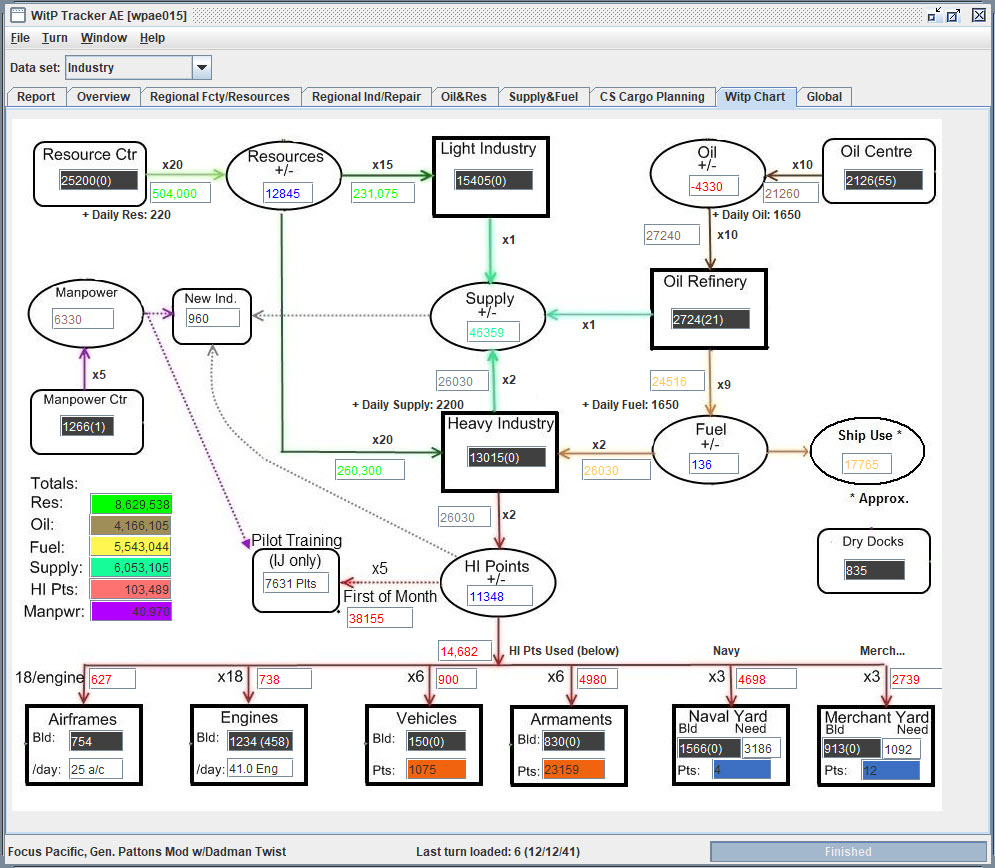
Task: Click resource flow value 504,000
Action: pos(181,194)
